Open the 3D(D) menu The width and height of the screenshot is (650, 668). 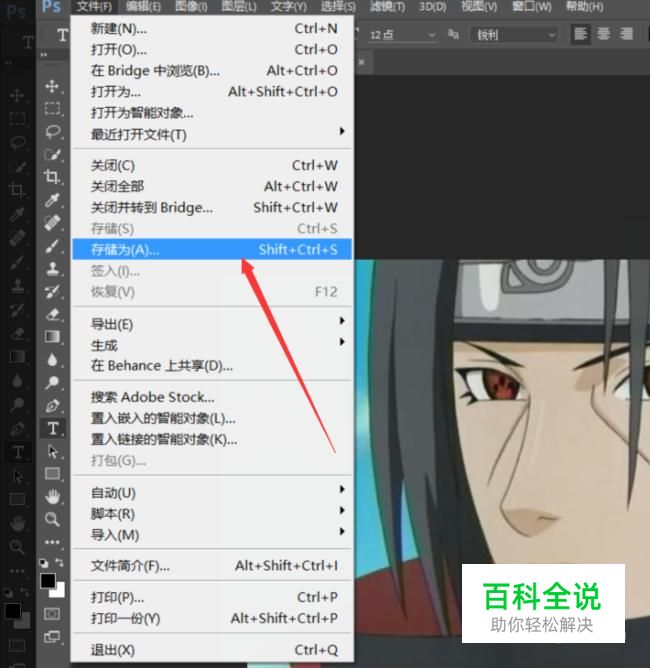click(x=433, y=7)
